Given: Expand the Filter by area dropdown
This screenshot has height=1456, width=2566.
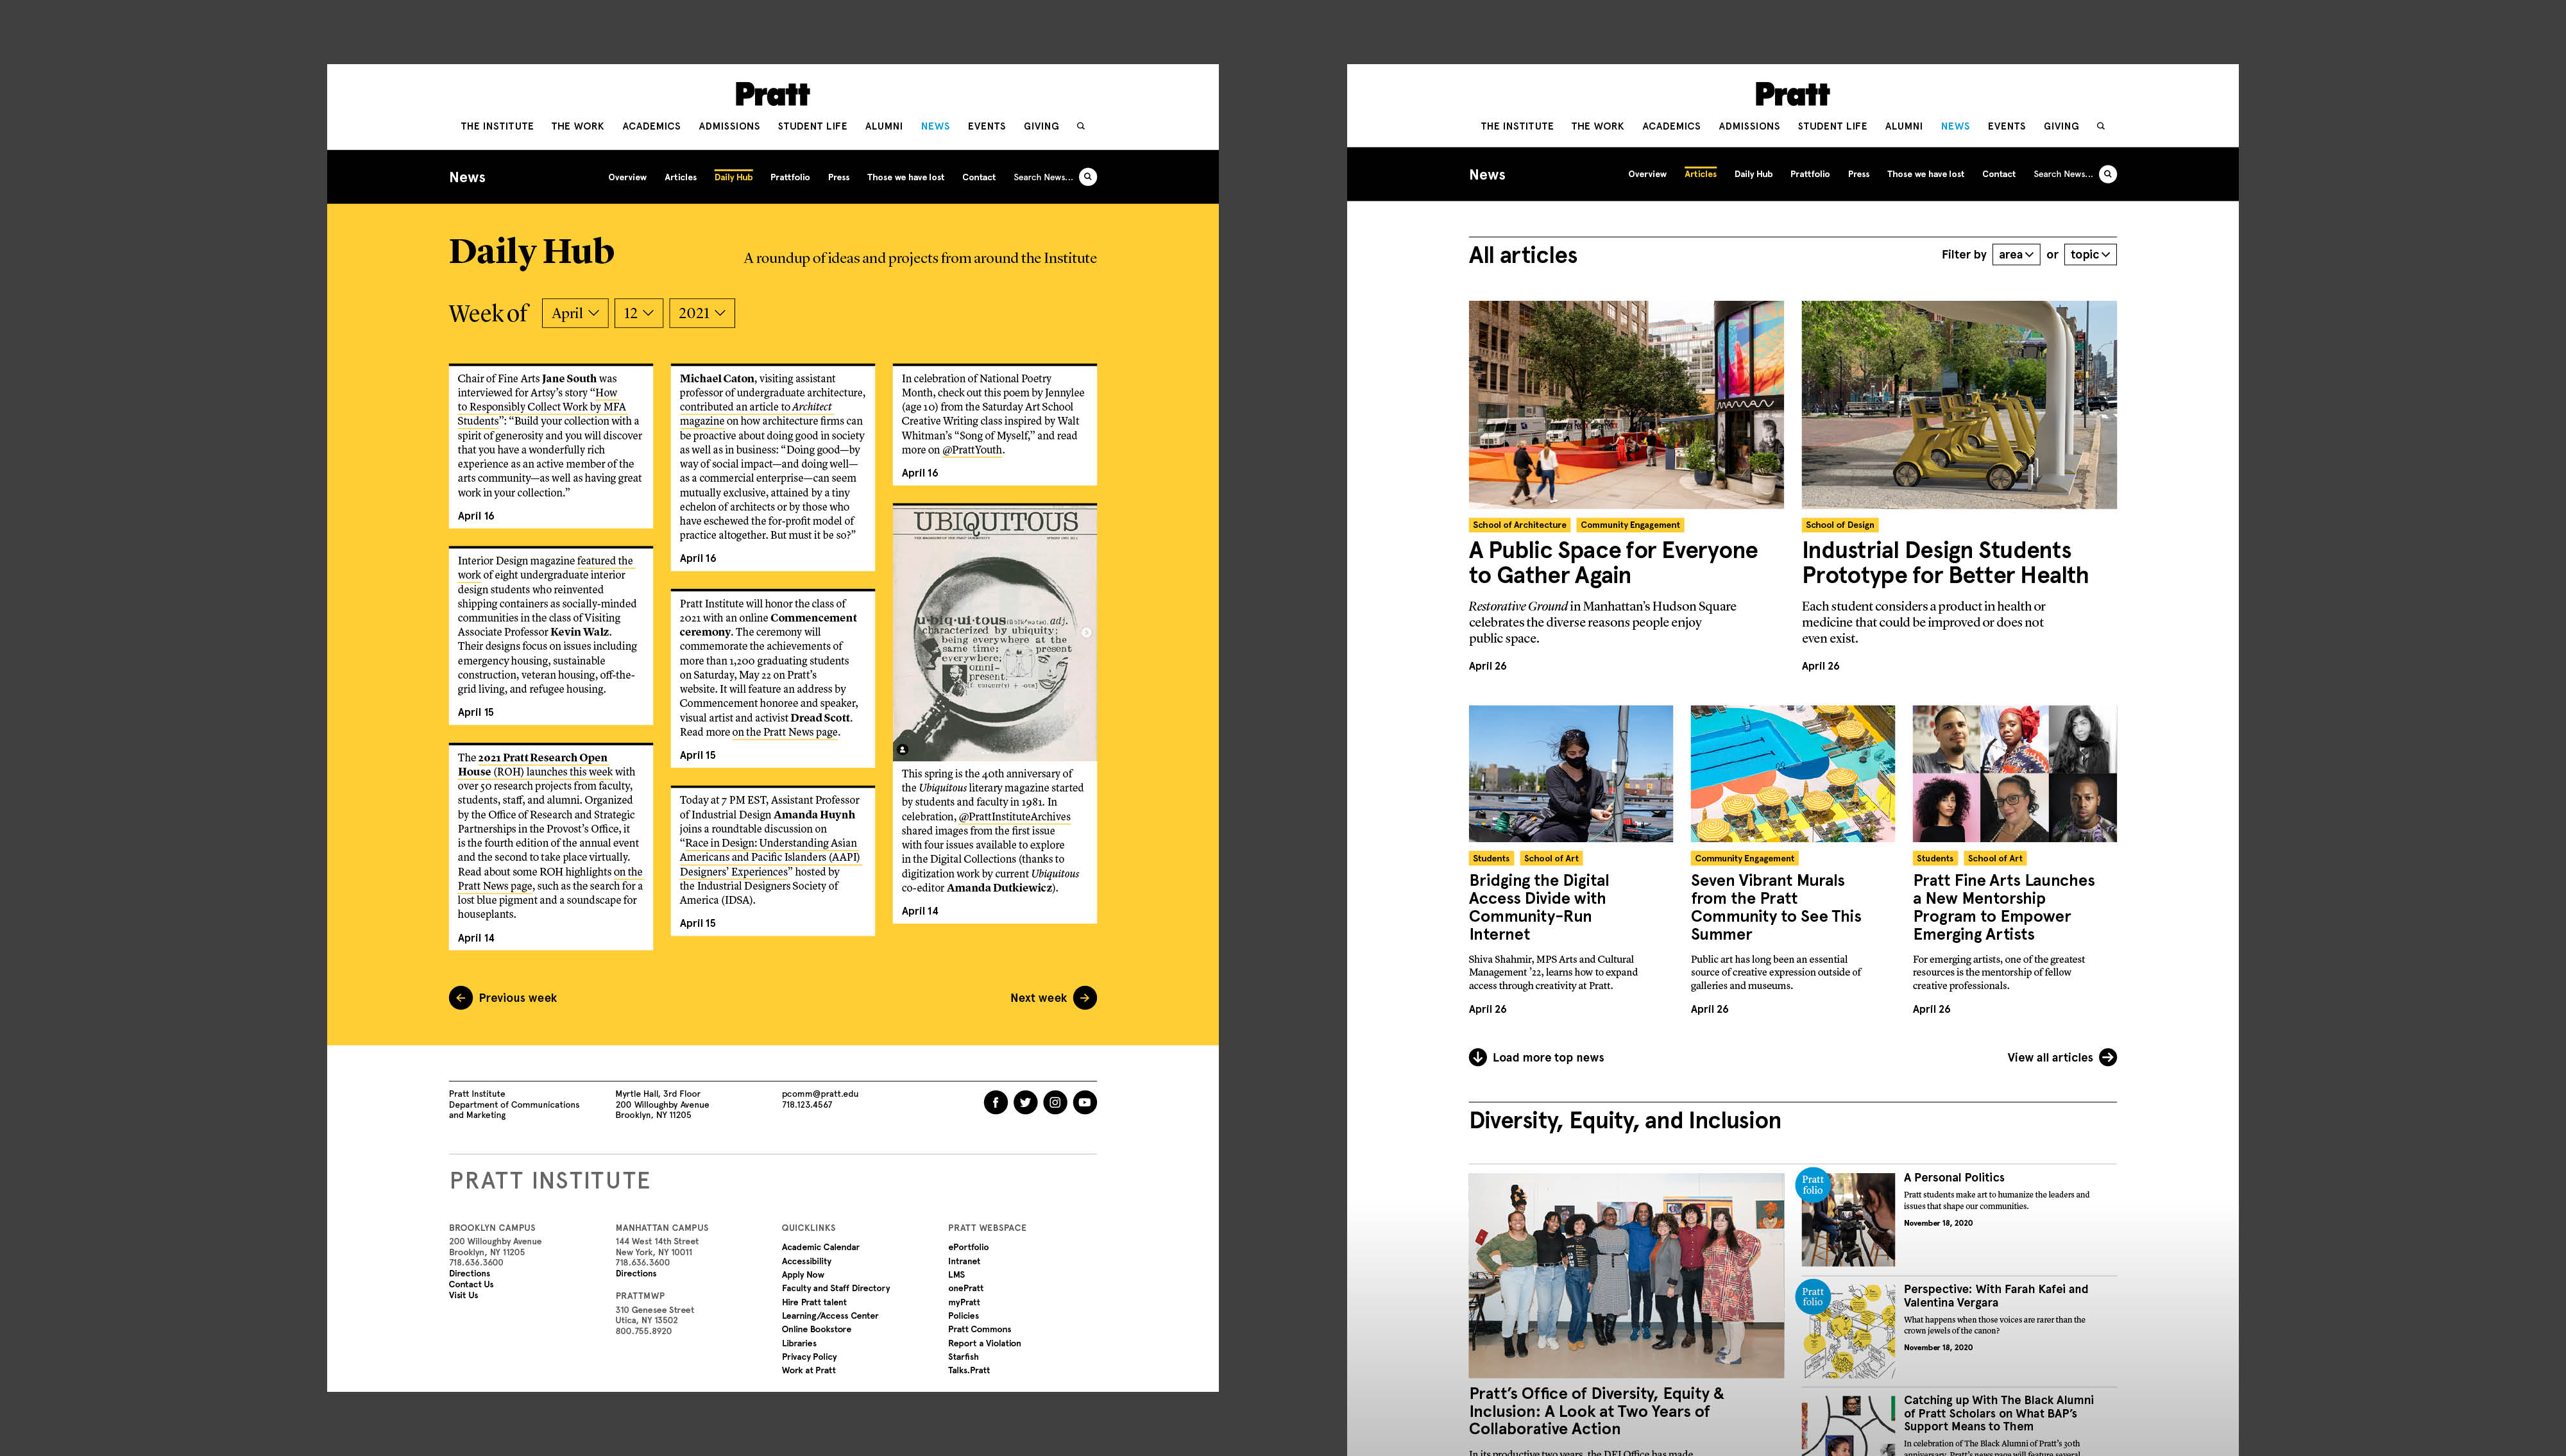Looking at the screenshot, I should (2015, 255).
